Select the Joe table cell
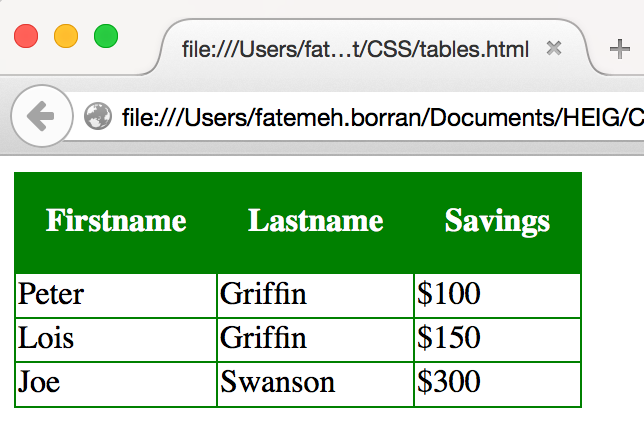644x434 pixels. pos(116,384)
